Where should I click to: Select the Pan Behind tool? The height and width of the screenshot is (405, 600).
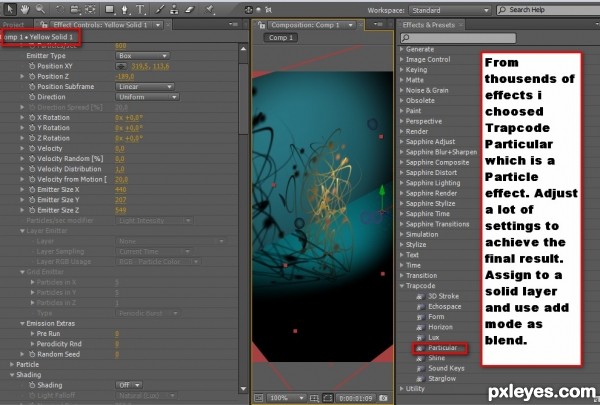(90, 9)
